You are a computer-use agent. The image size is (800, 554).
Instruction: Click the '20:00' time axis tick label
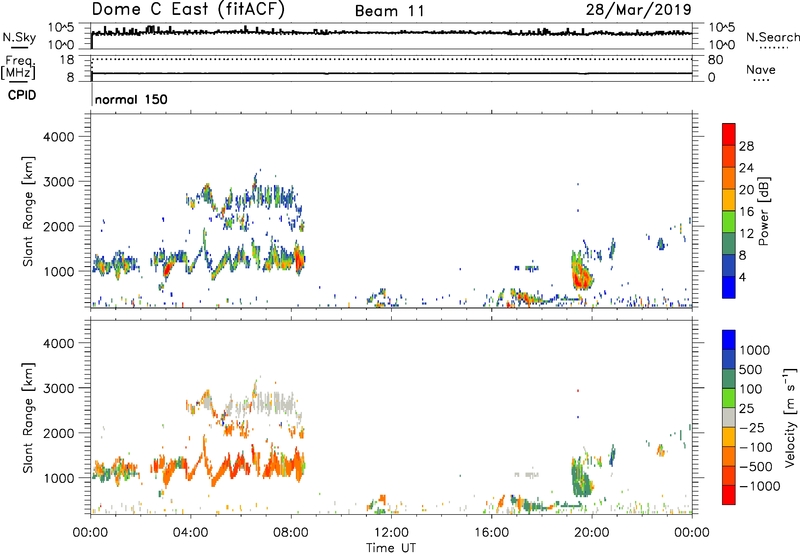[x=592, y=533]
